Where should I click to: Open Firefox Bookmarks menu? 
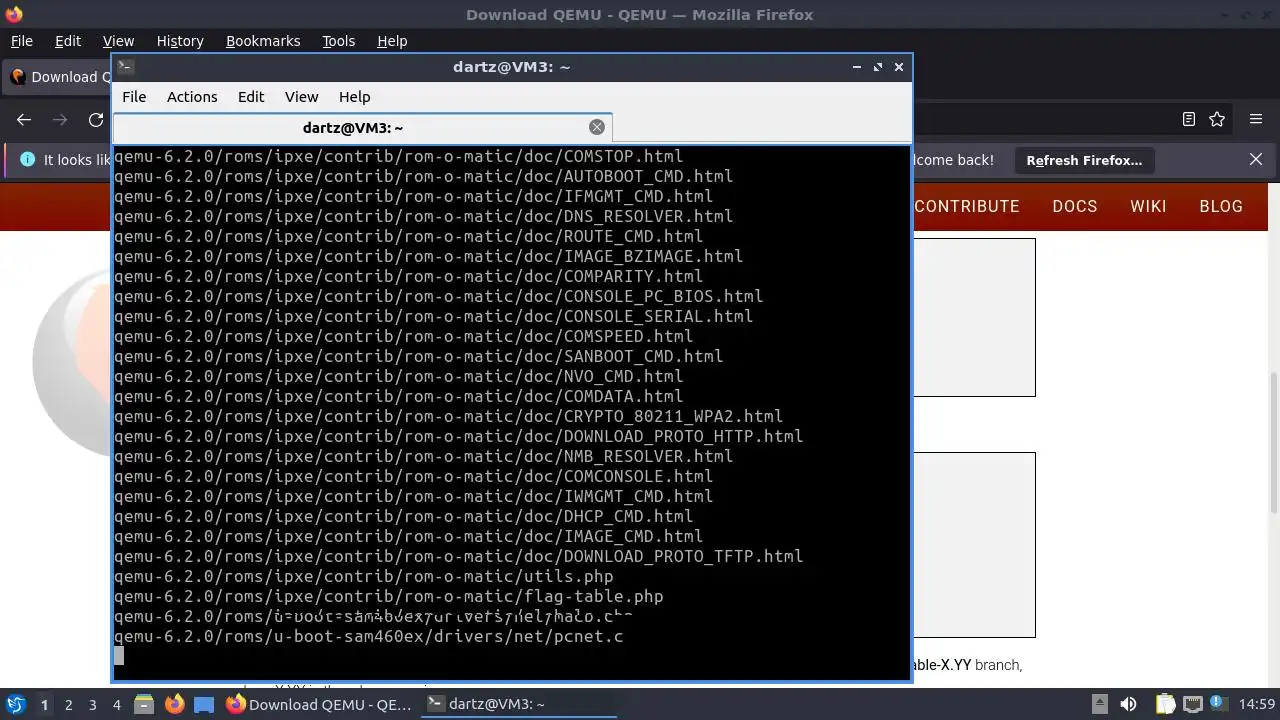263,41
